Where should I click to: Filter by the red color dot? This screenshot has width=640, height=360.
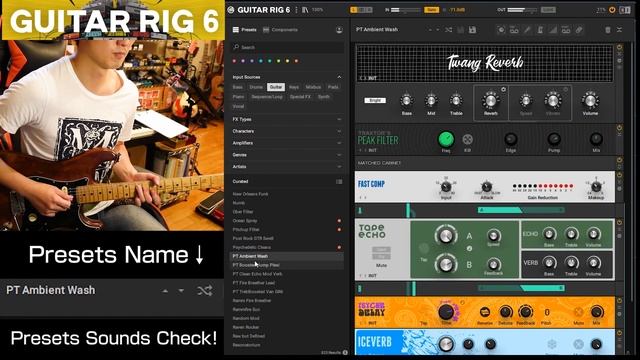coord(234,61)
